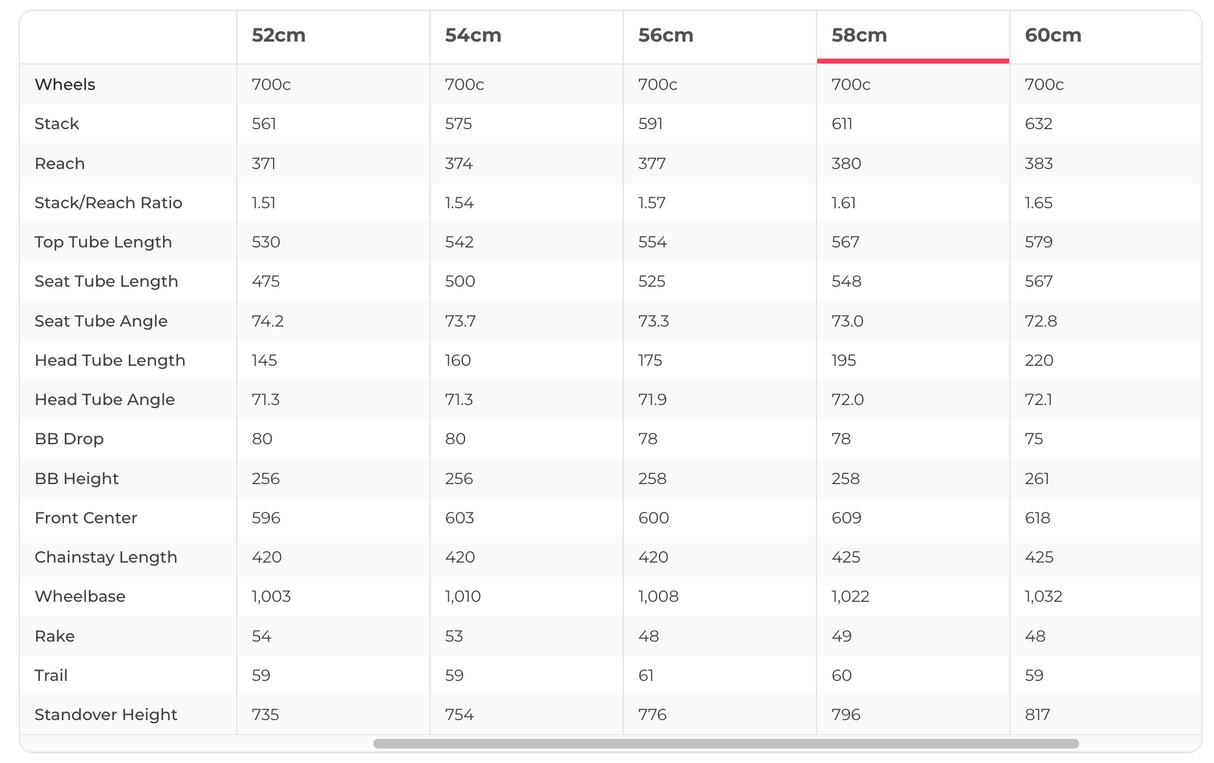The height and width of the screenshot is (763, 1214).
Task: Click the Stack/Reach Ratio row label
Action: pos(108,203)
